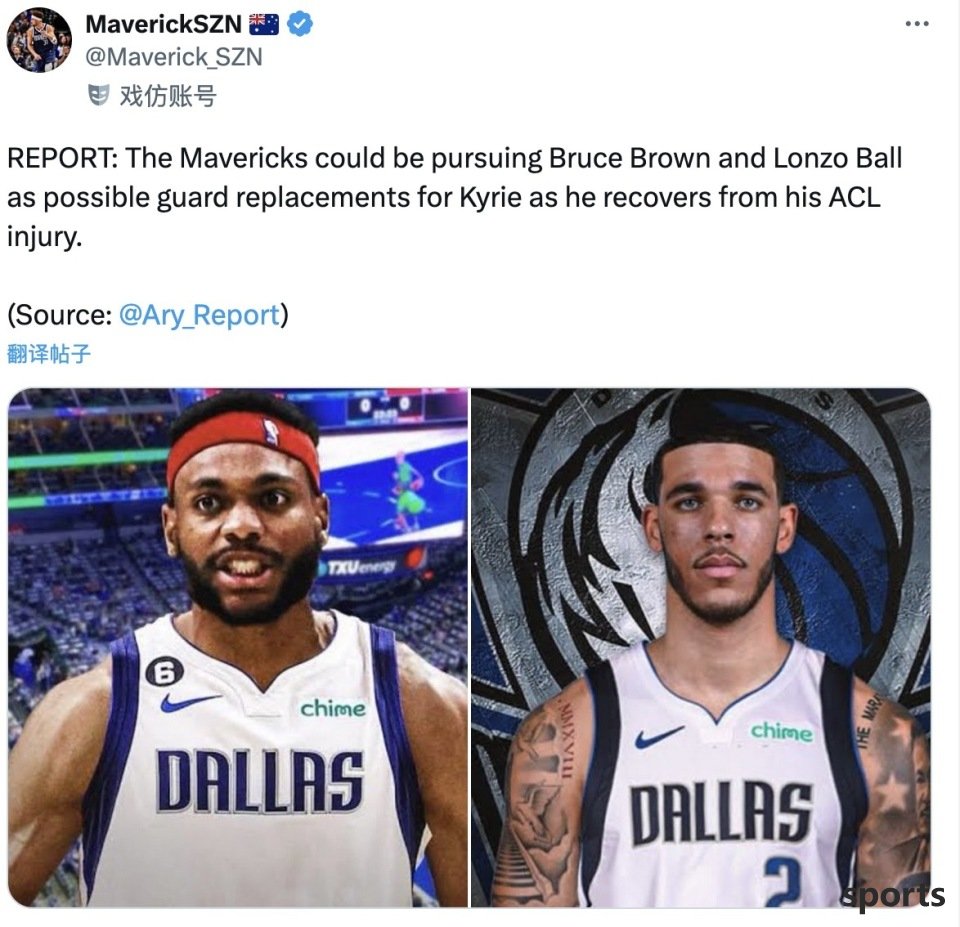The height and width of the screenshot is (927, 960).
Task: Click the sports watermark on image
Action: coord(893,895)
